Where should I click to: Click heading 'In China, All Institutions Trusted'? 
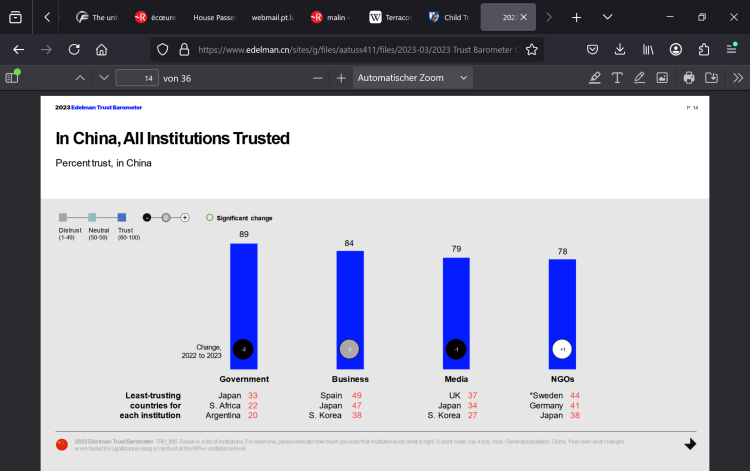(x=173, y=139)
